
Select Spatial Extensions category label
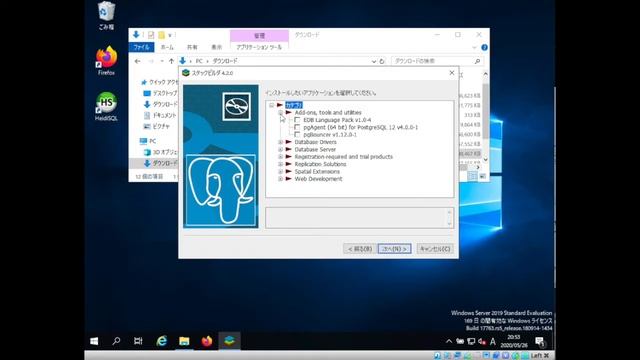coord(317,171)
